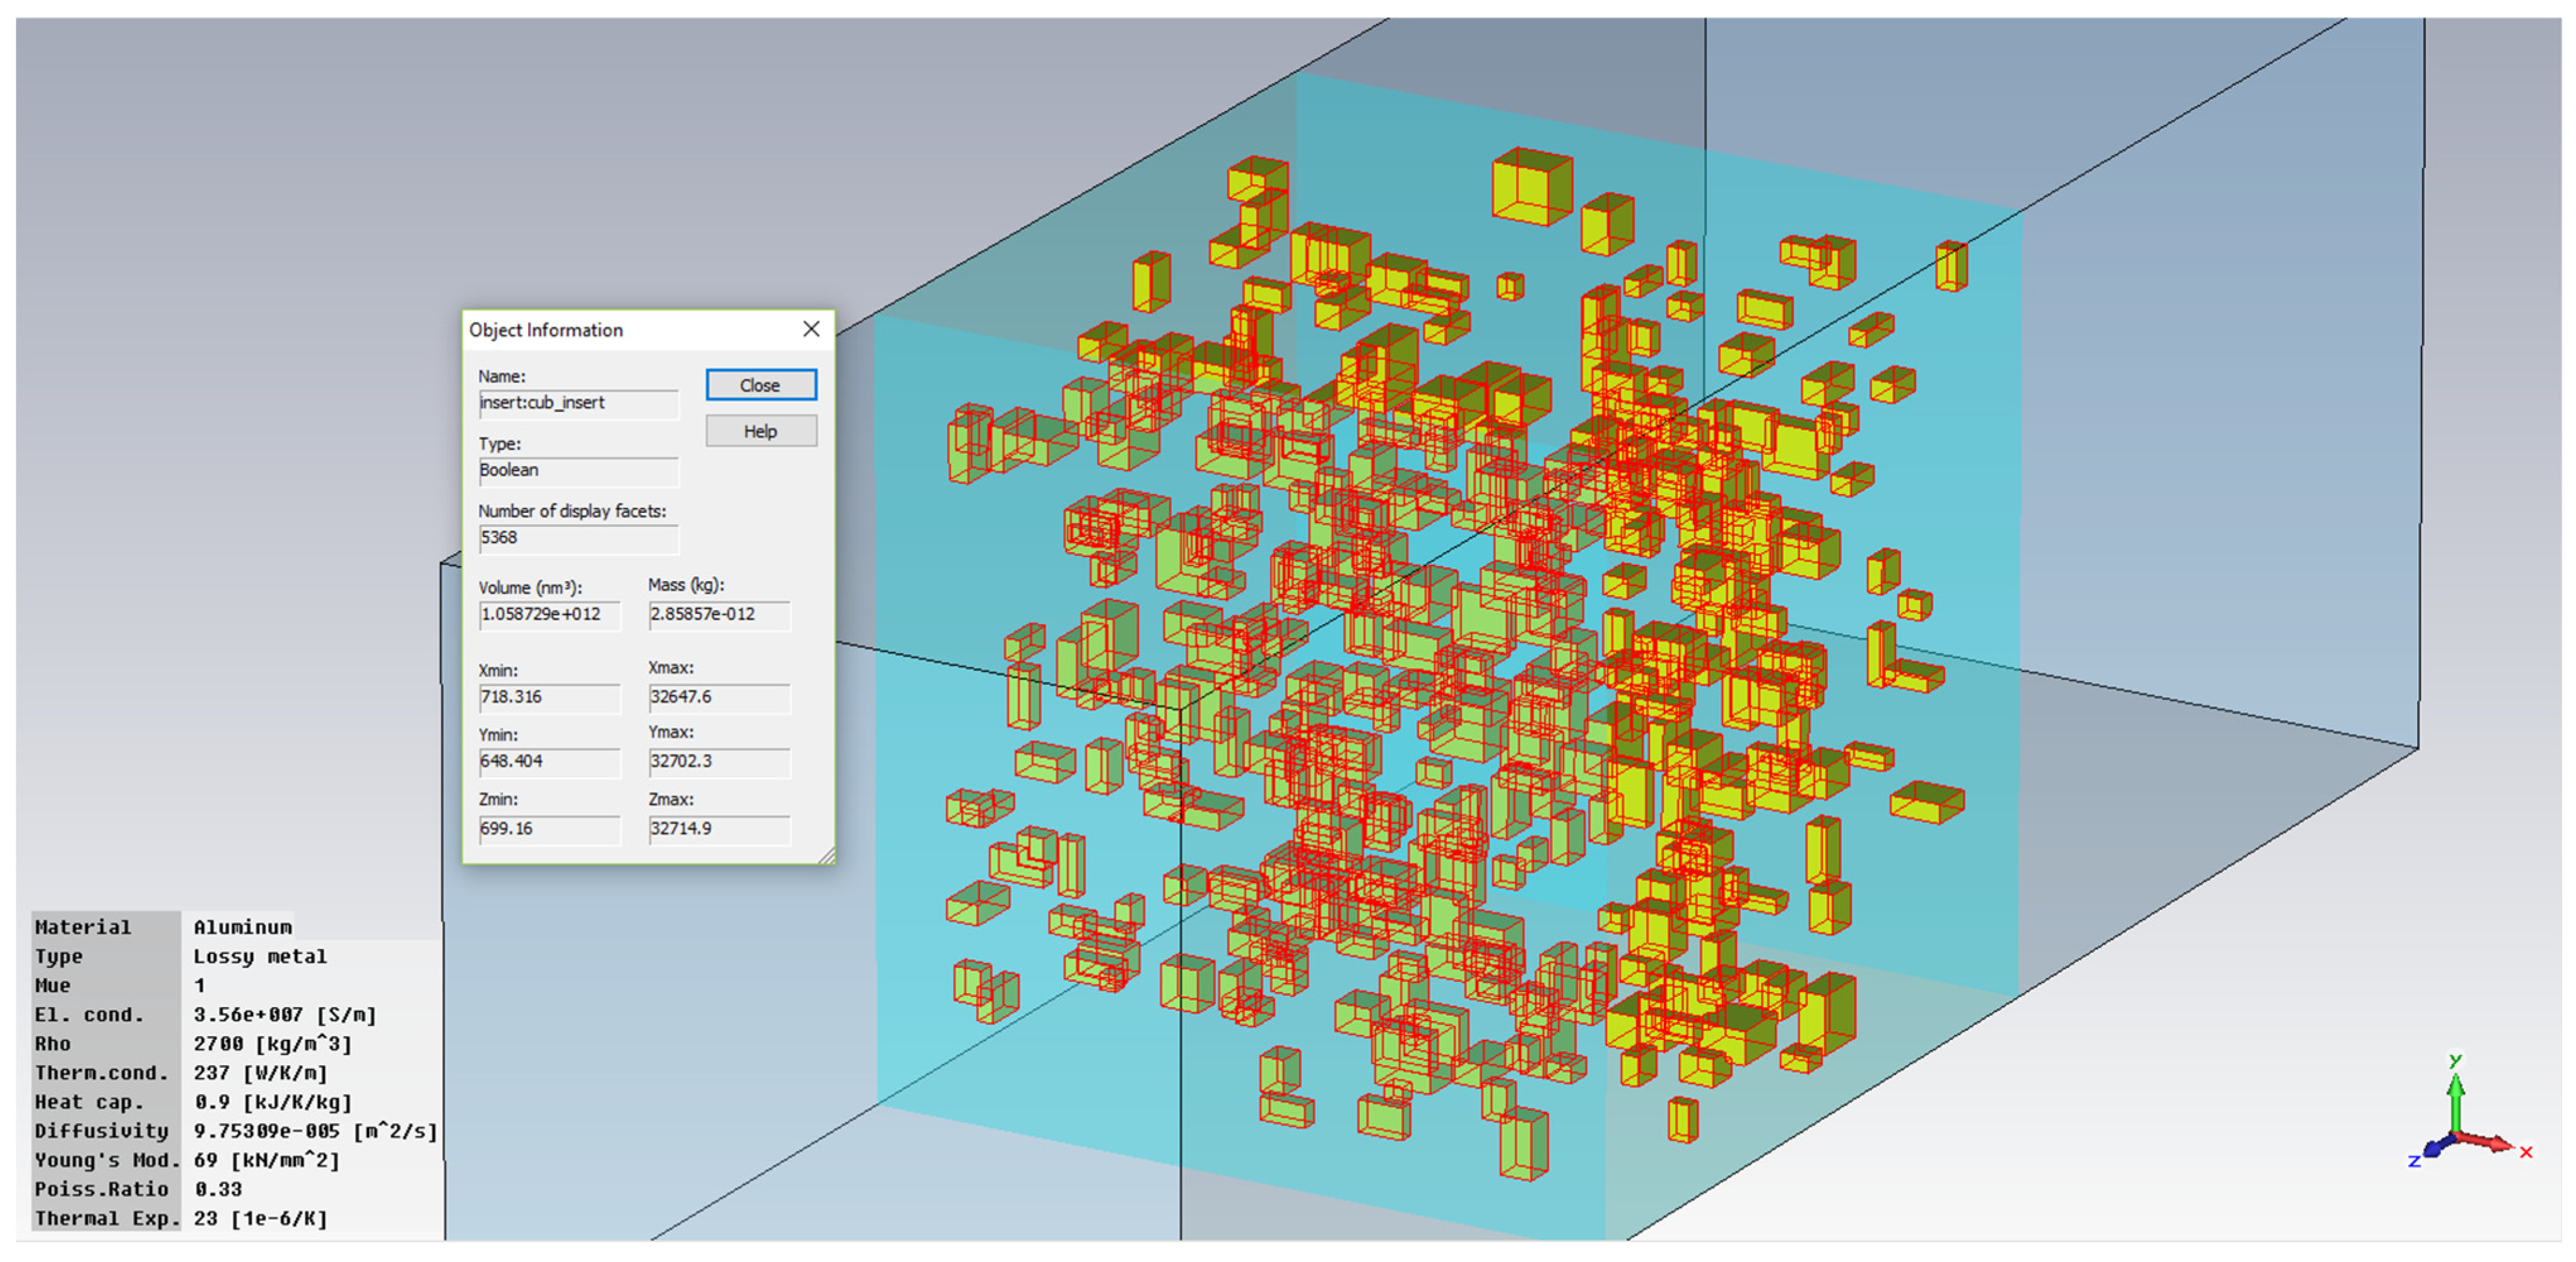This screenshot has width=2576, height=1262.
Task: Click the Object Information title bar
Action: pyautogui.click(x=620, y=330)
